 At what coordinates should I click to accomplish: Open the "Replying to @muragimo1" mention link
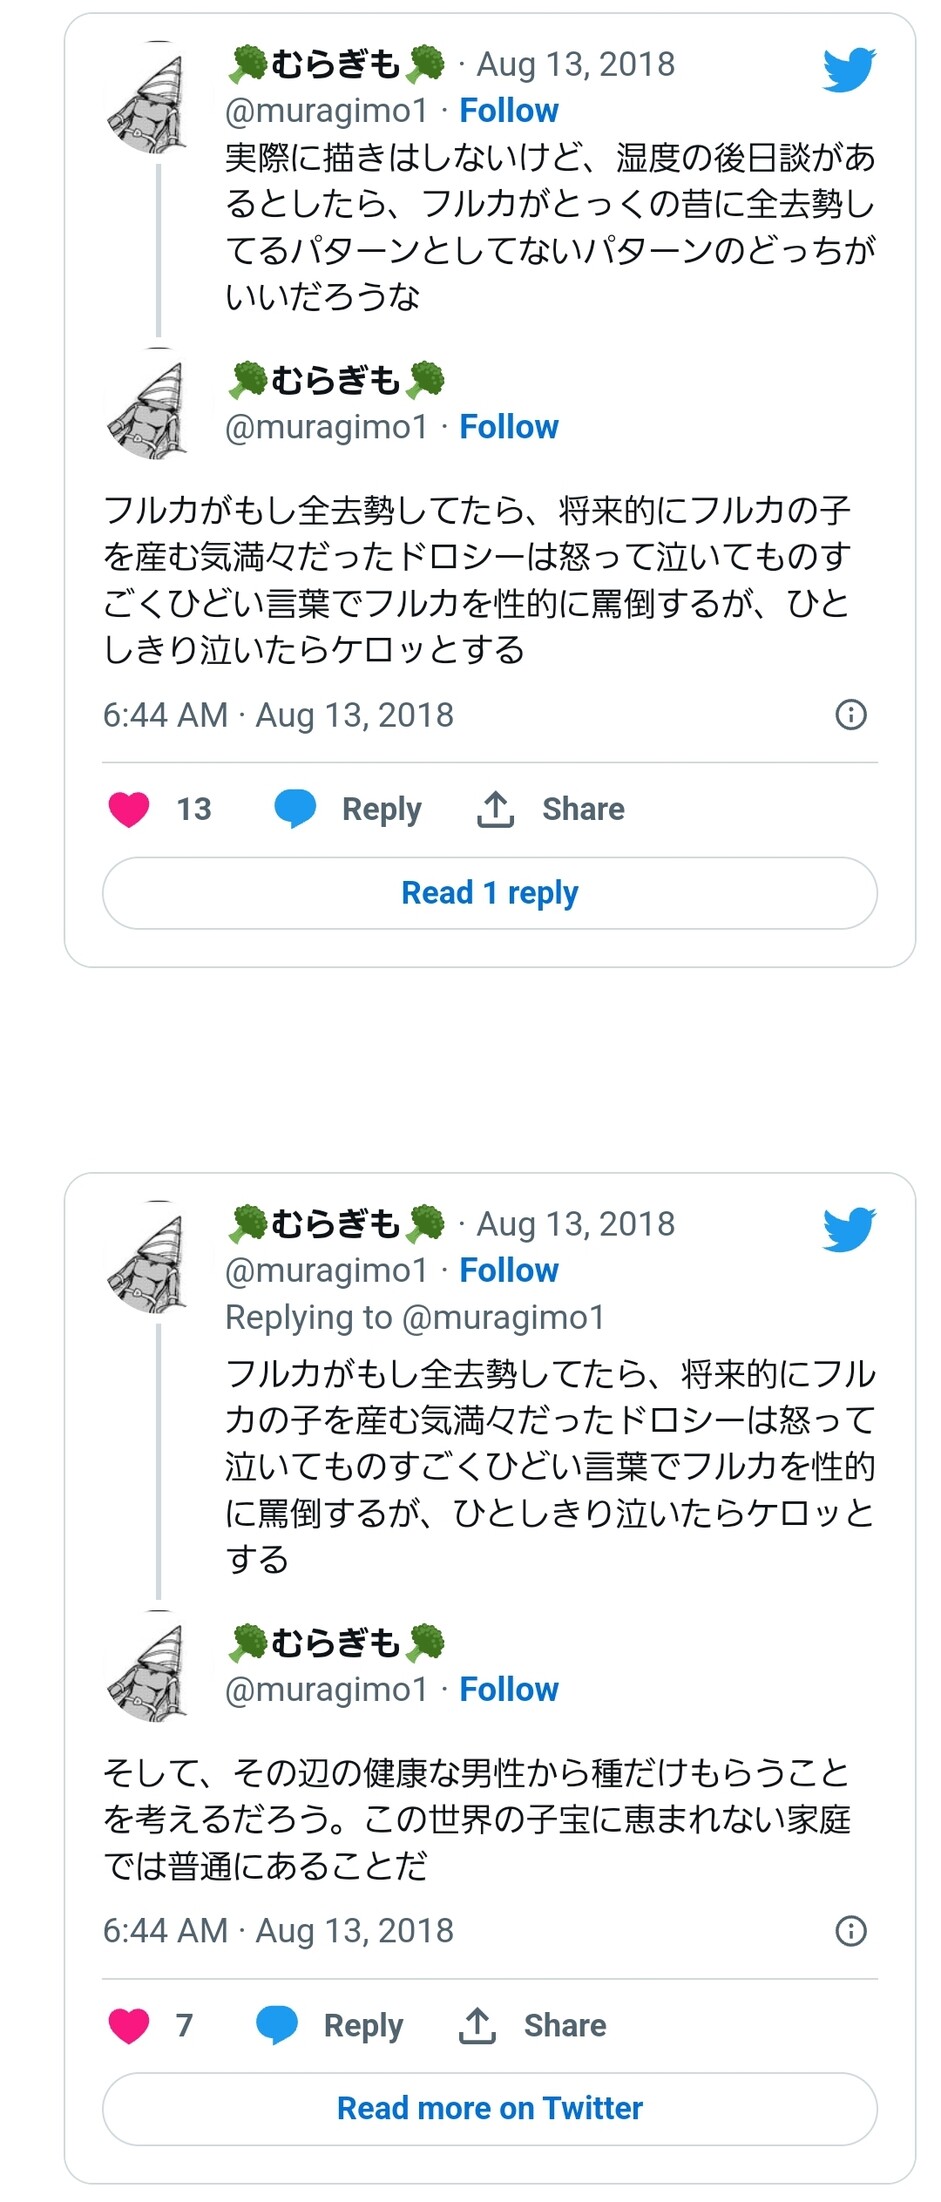503,1317
